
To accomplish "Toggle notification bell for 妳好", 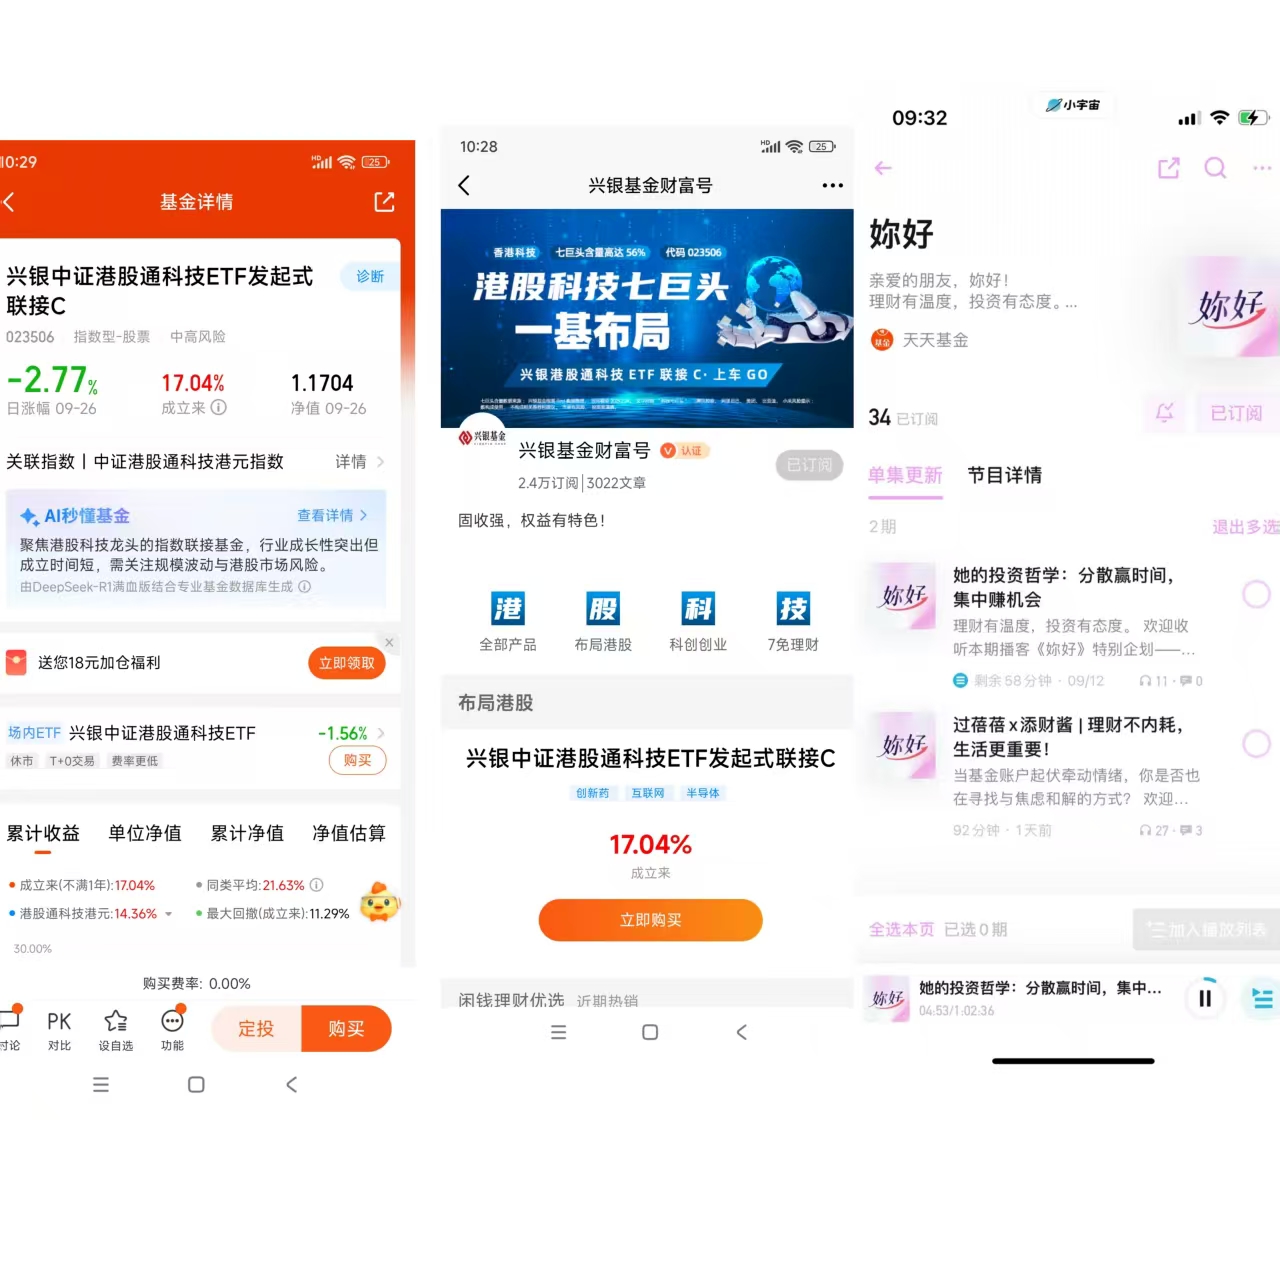I will pyautogui.click(x=1164, y=413).
